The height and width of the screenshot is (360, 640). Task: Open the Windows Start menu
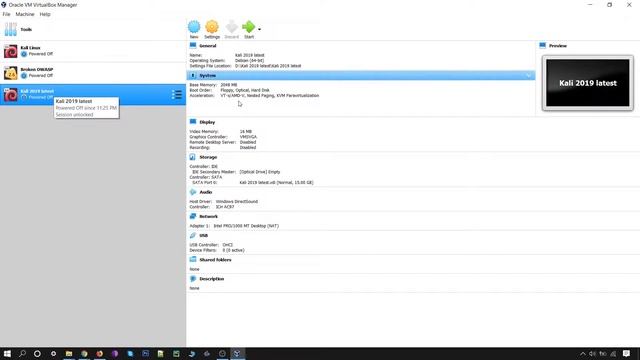tap(7, 353)
